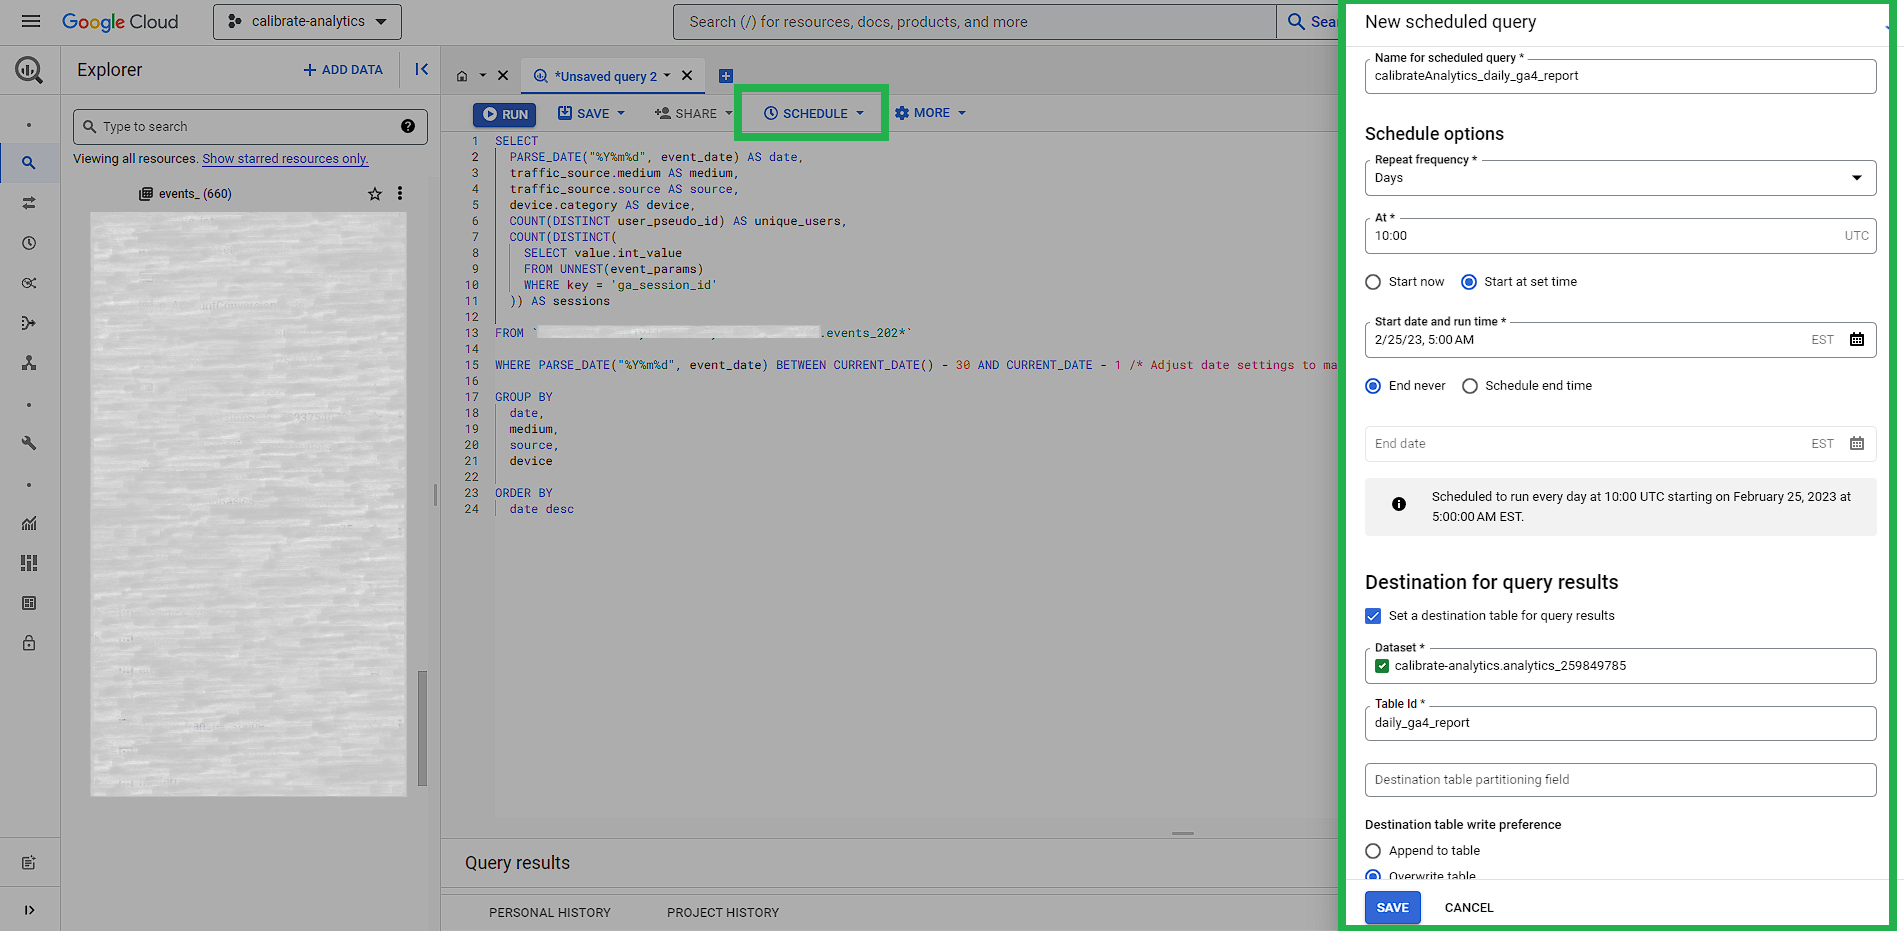1904x931 pixels.
Task: Choose Overwrite table write preference
Action: tap(1373, 876)
